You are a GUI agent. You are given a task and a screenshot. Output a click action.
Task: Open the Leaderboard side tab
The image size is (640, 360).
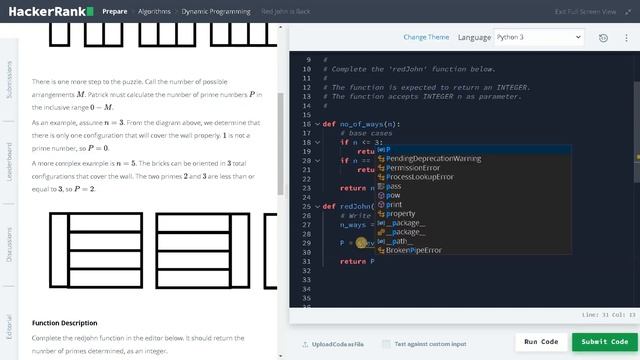(x=9, y=162)
